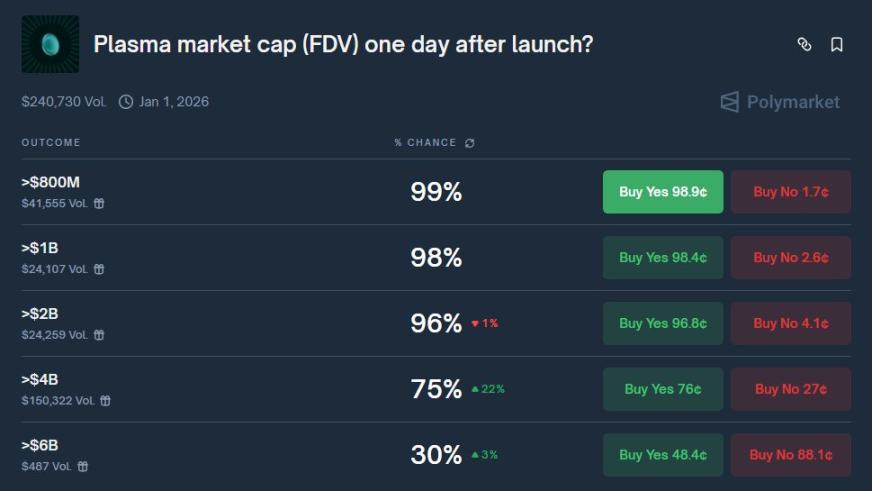This screenshot has height=491, width=872.
Task: Click Buy Yes 98.9¢ for >$800M
Action: [x=662, y=192]
